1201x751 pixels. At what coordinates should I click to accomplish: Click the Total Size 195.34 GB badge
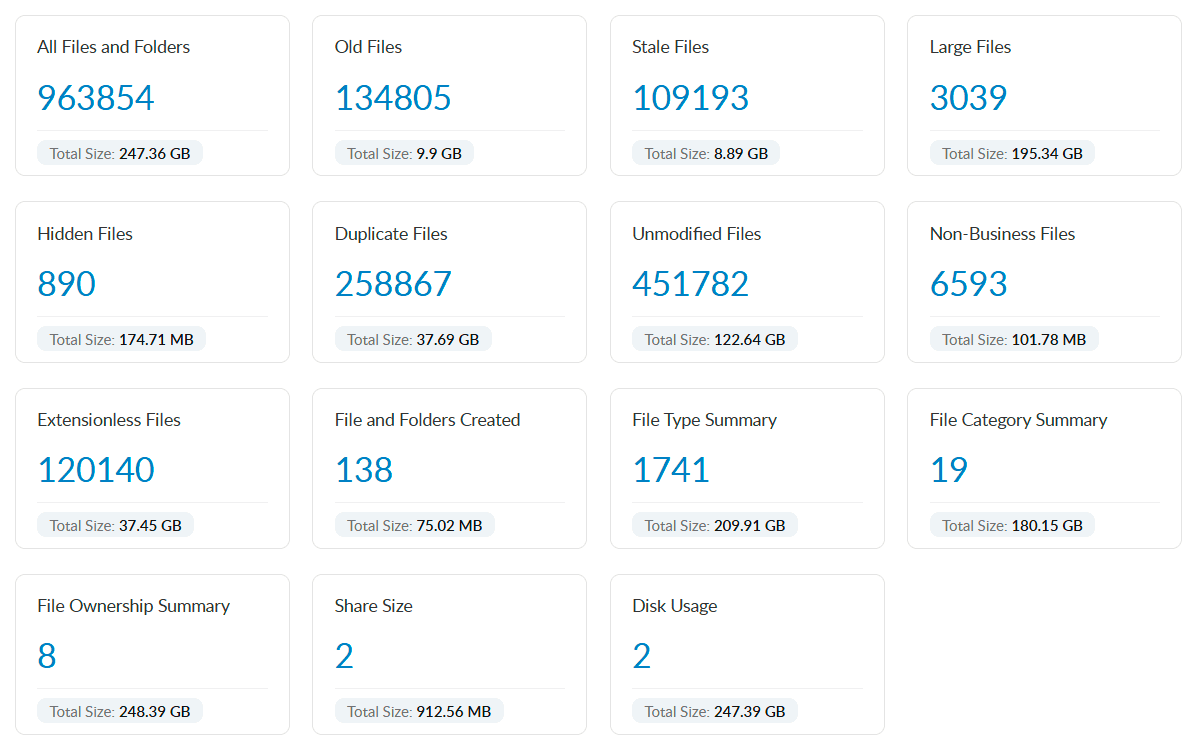(1012, 153)
